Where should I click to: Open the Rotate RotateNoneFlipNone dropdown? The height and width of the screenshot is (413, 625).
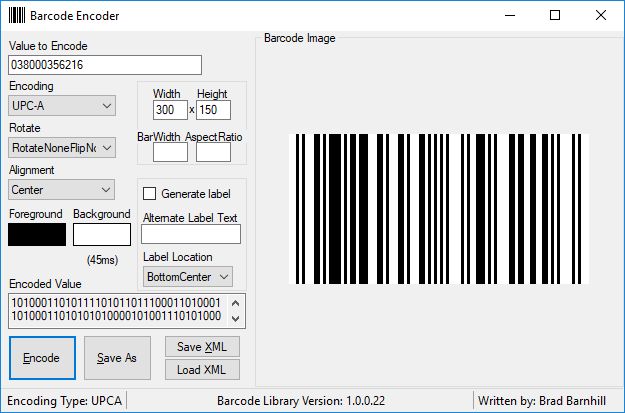62,148
